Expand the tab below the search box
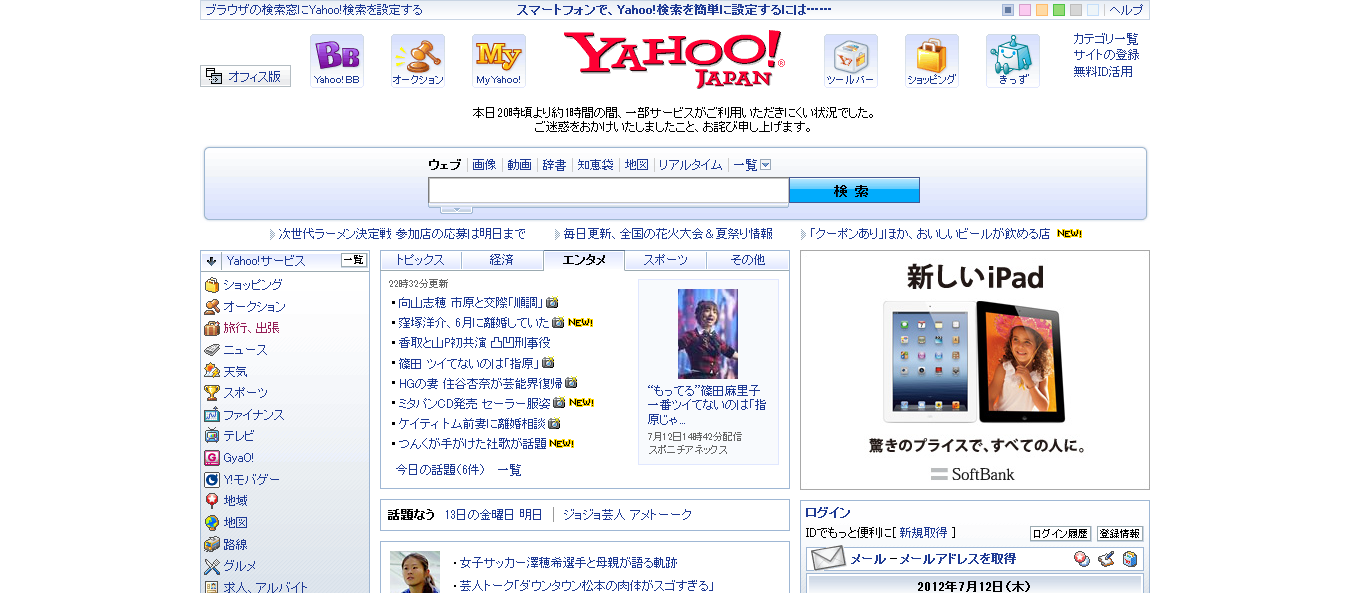Image resolution: width=1349 pixels, height=593 pixels. pyautogui.click(x=457, y=209)
